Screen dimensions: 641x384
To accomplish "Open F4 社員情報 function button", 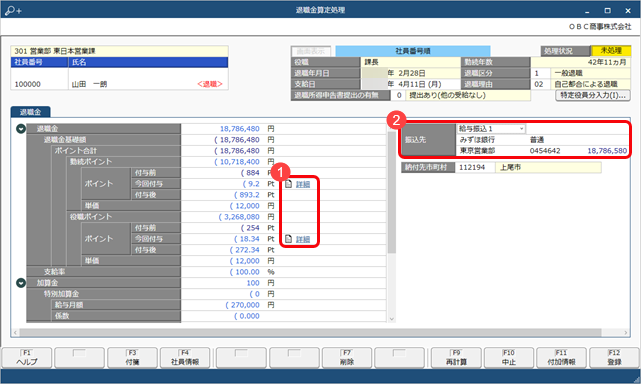I will tap(185, 358).
